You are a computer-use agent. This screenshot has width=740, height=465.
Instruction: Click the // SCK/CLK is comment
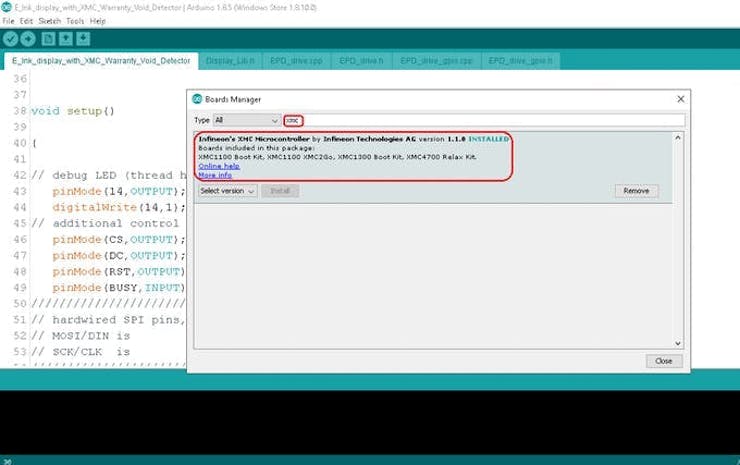(x=81, y=352)
